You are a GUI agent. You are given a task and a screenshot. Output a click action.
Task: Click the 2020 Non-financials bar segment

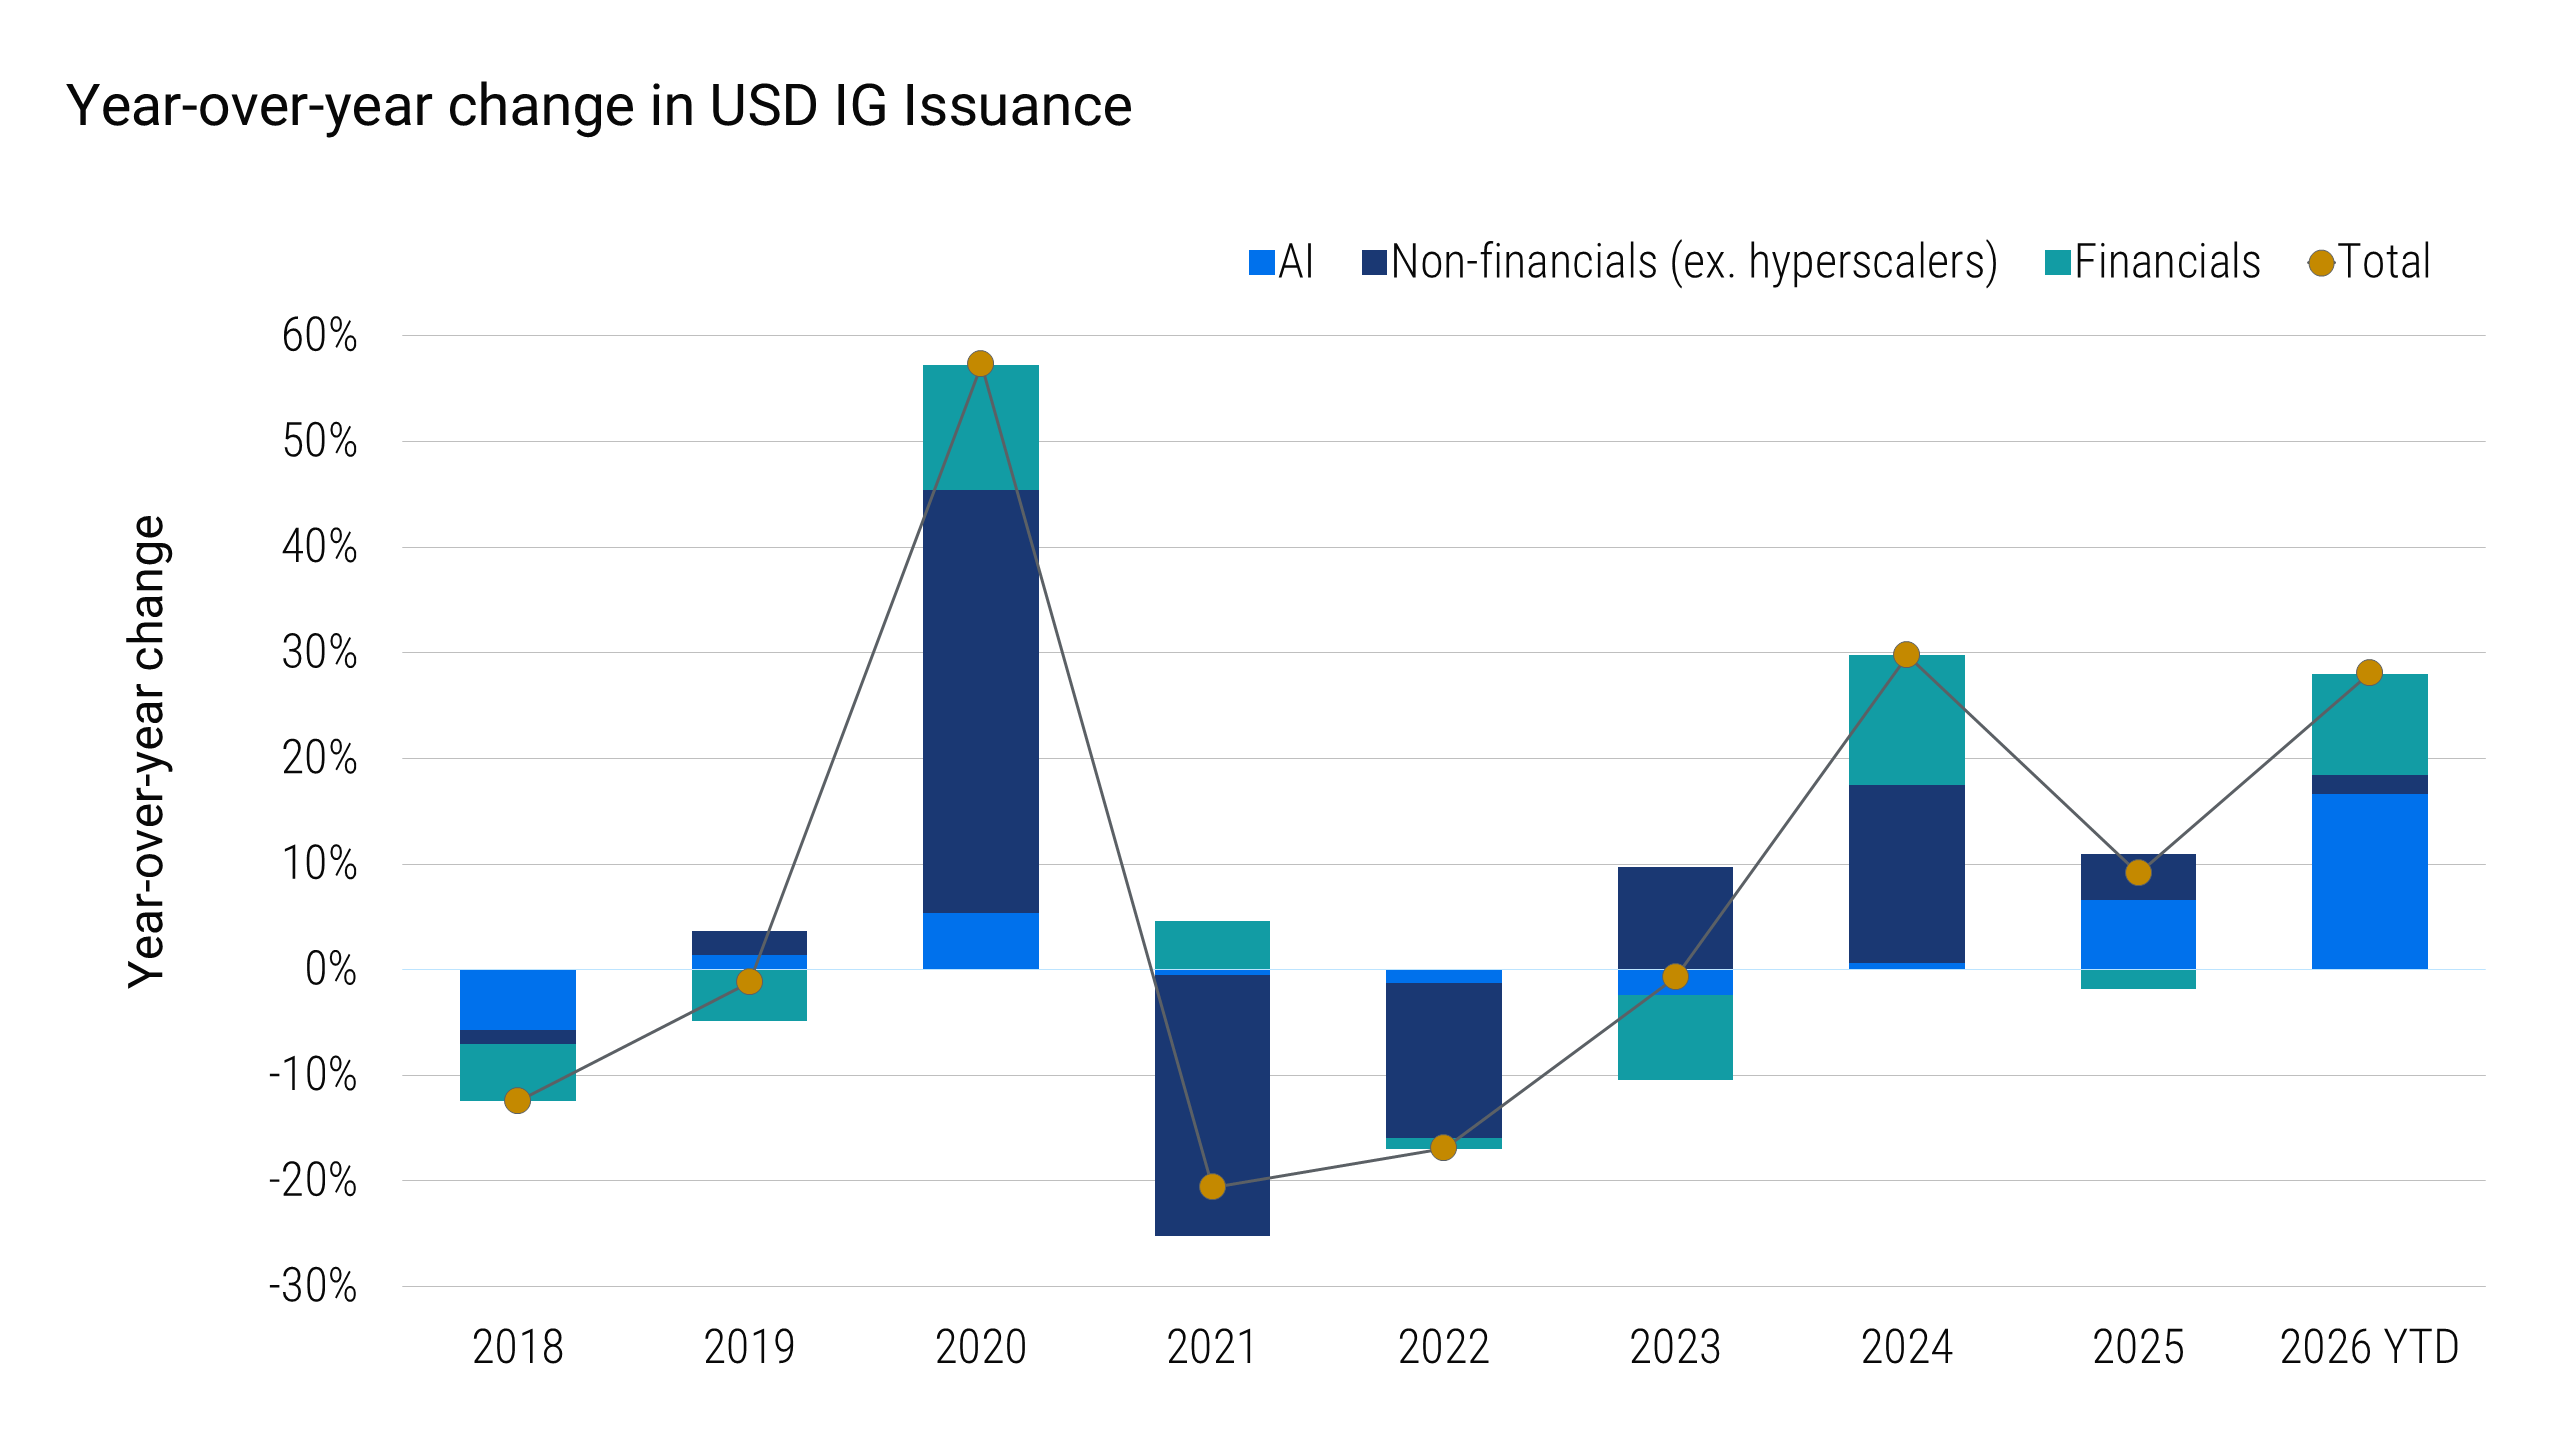[981, 701]
